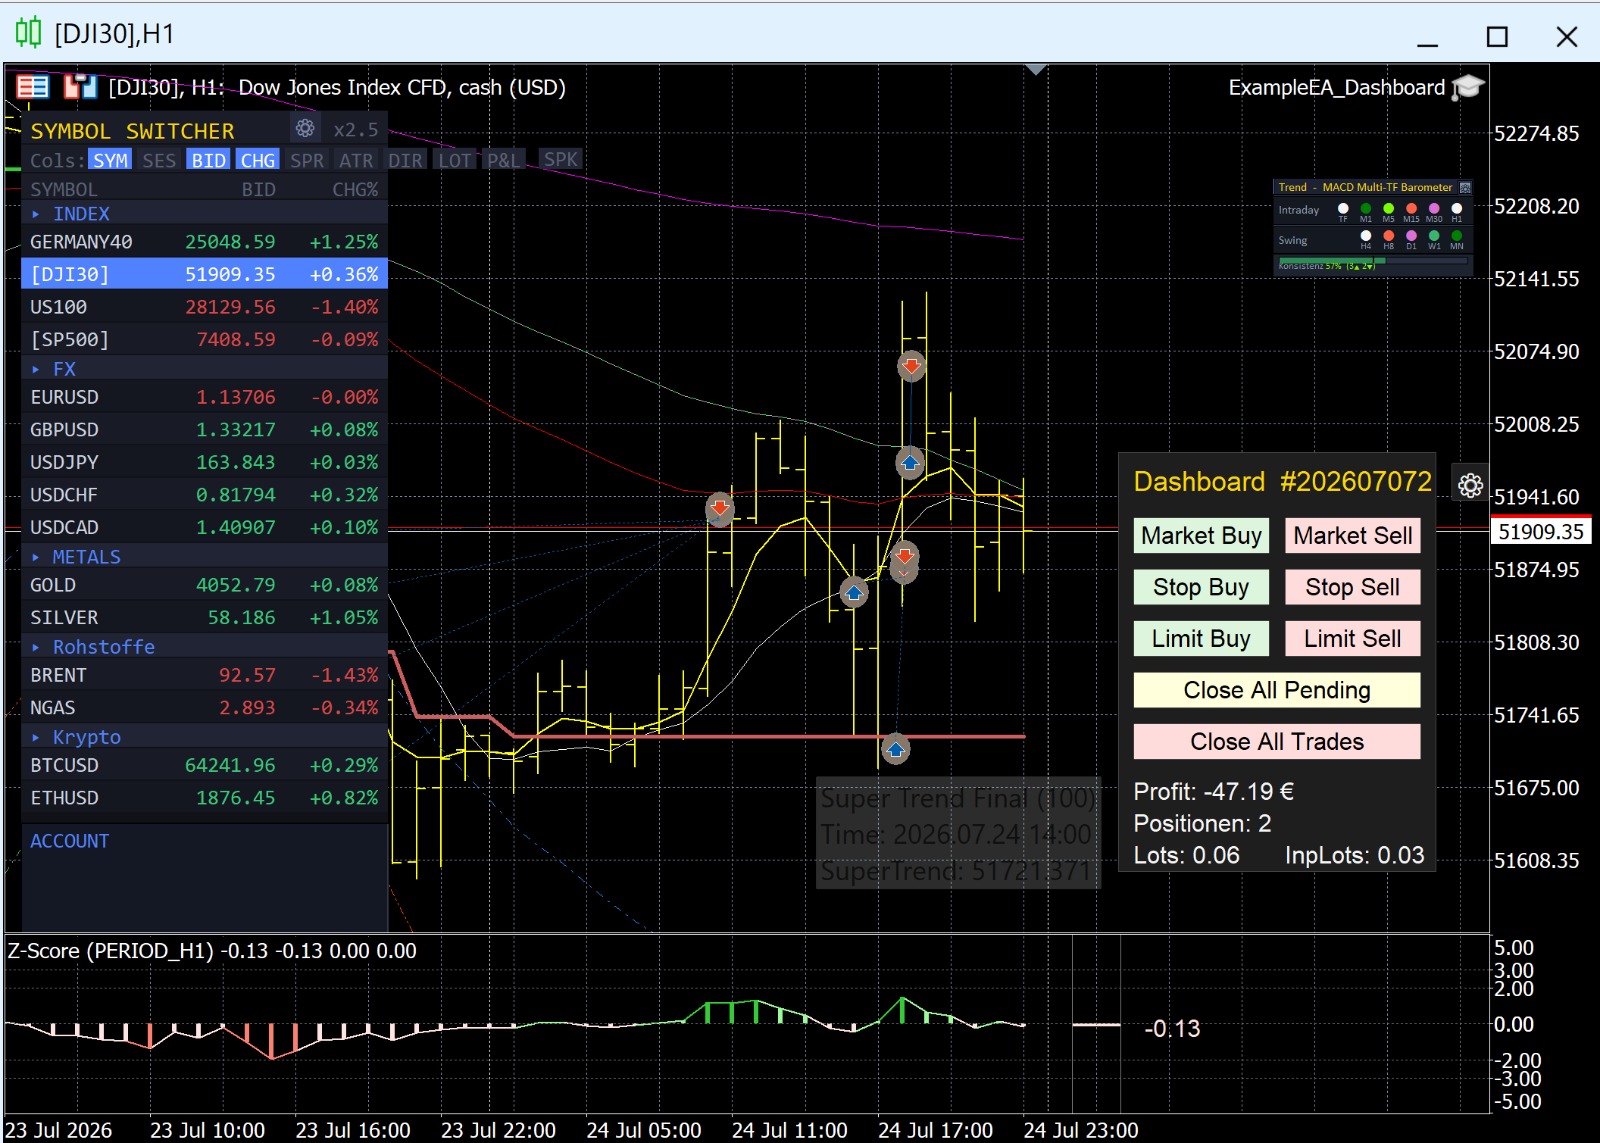Toggle the P&L column
This screenshot has height=1143, width=1600.
click(503, 160)
